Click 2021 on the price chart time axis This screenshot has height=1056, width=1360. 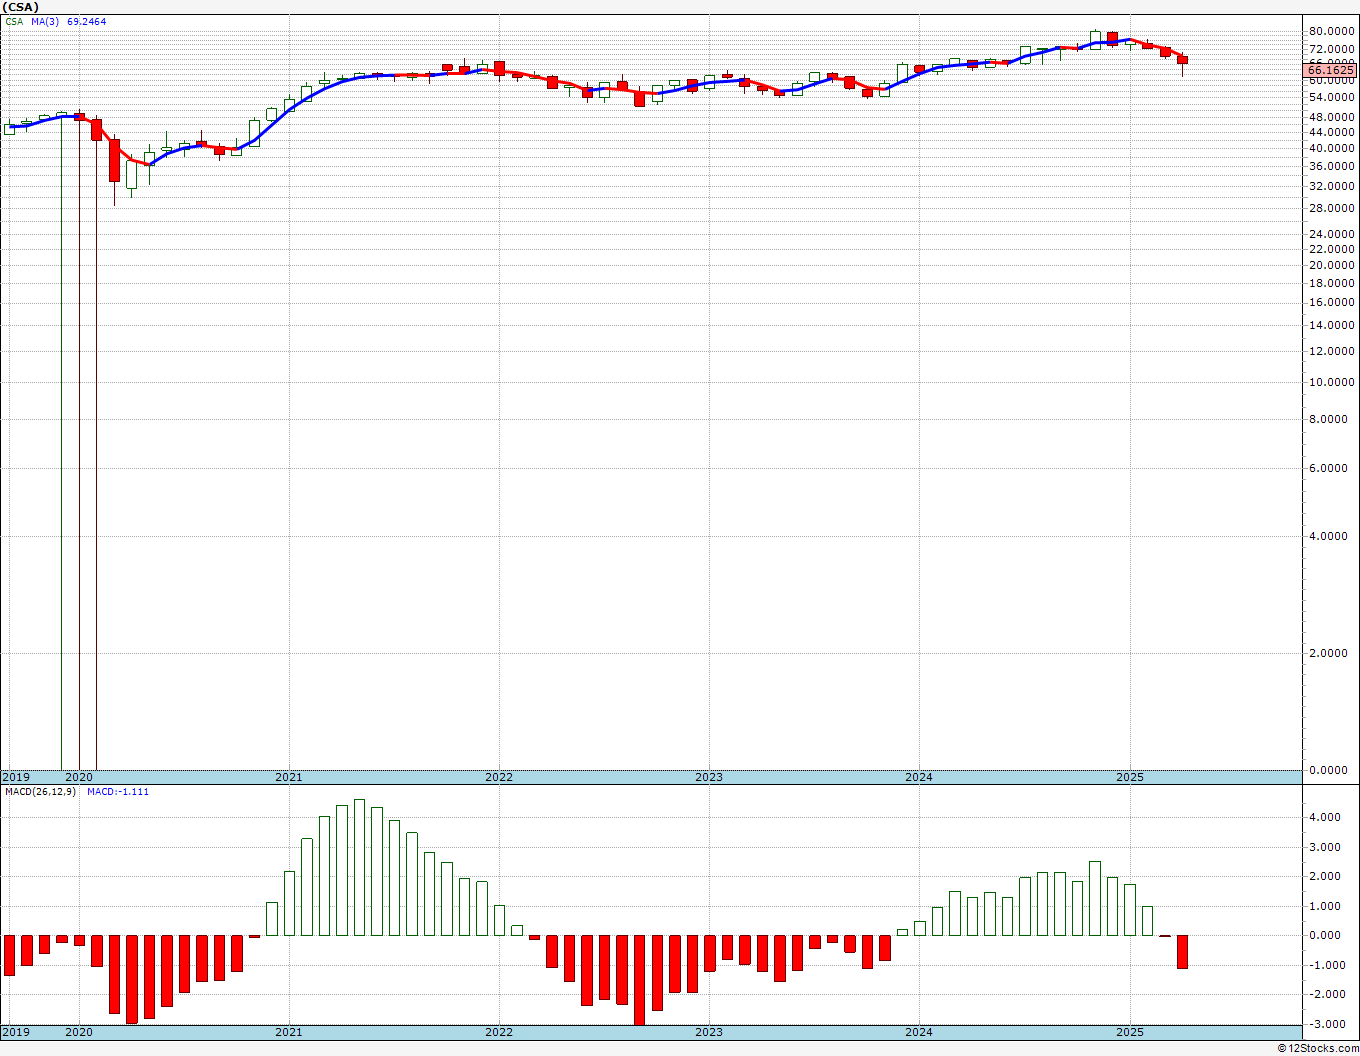(x=288, y=777)
